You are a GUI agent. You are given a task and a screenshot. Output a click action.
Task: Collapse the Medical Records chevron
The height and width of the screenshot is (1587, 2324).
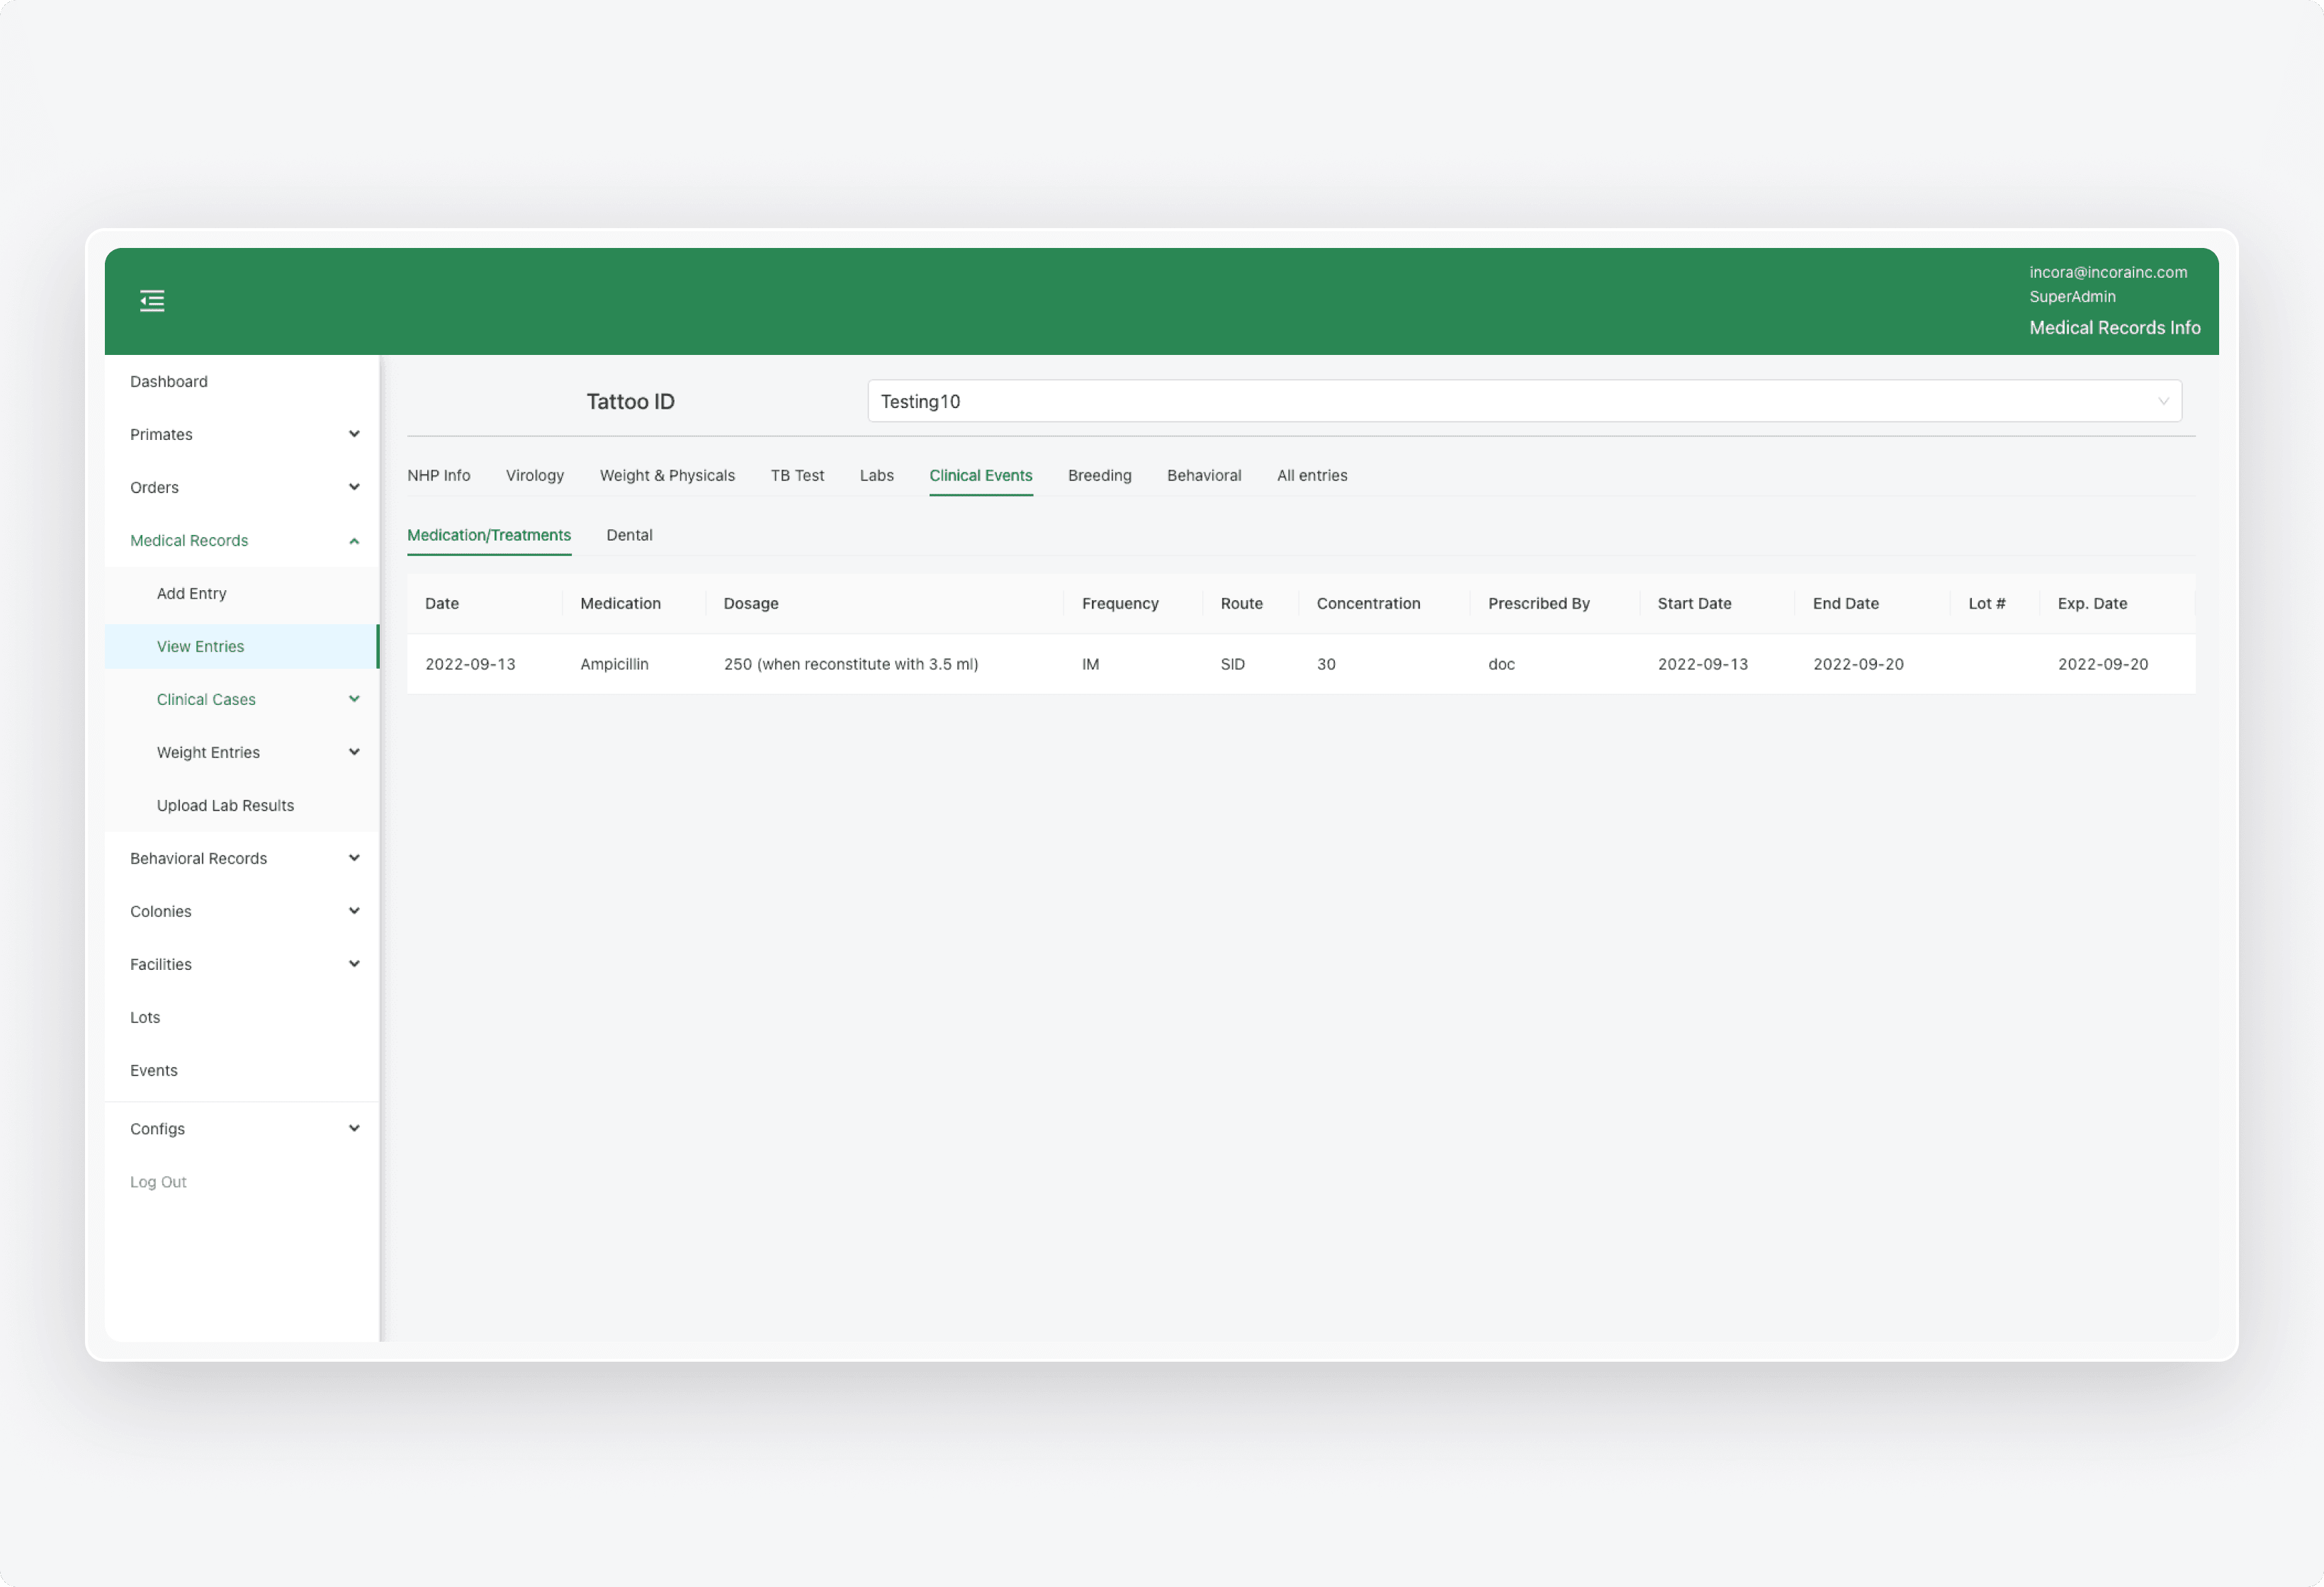(x=354, y=541)
